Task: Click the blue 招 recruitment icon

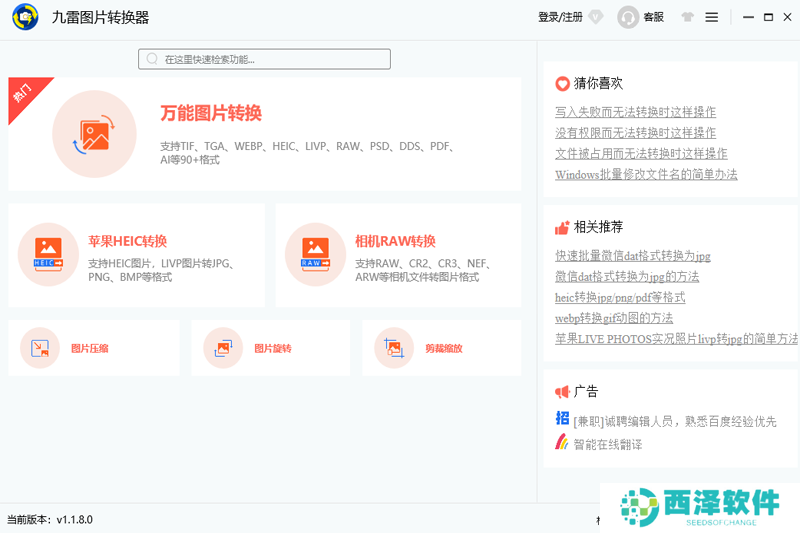Action: (562, 418)
